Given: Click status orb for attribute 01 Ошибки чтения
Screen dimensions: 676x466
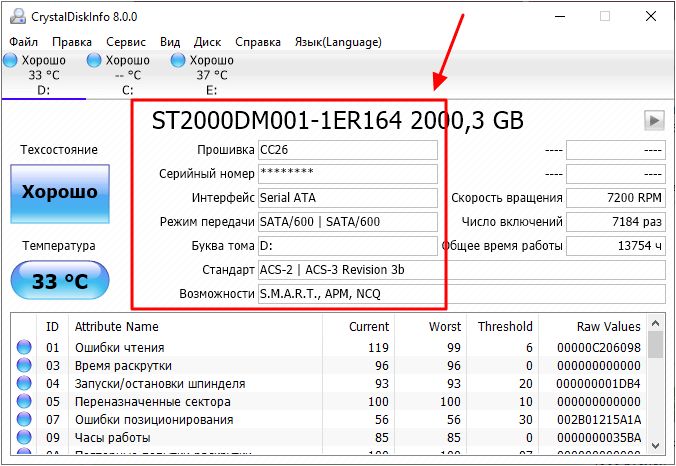Looking at the screenshot, I should click(24, 347).
